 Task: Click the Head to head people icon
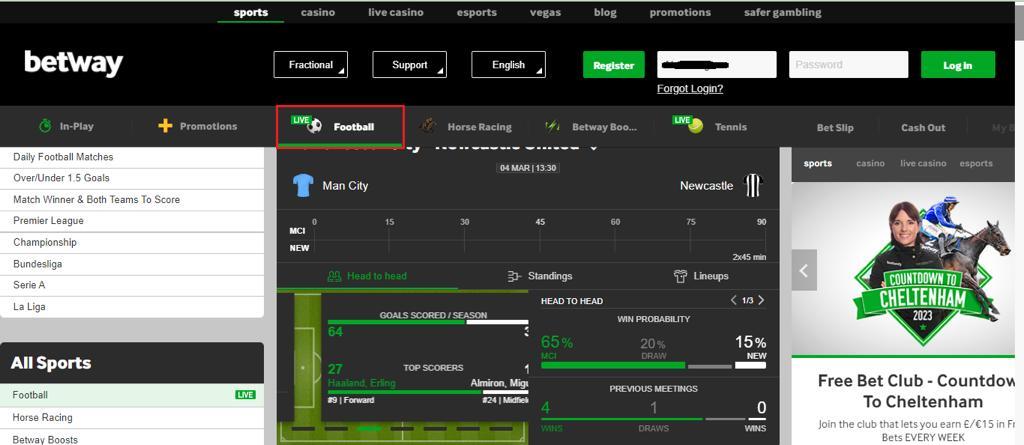(334, 276)
